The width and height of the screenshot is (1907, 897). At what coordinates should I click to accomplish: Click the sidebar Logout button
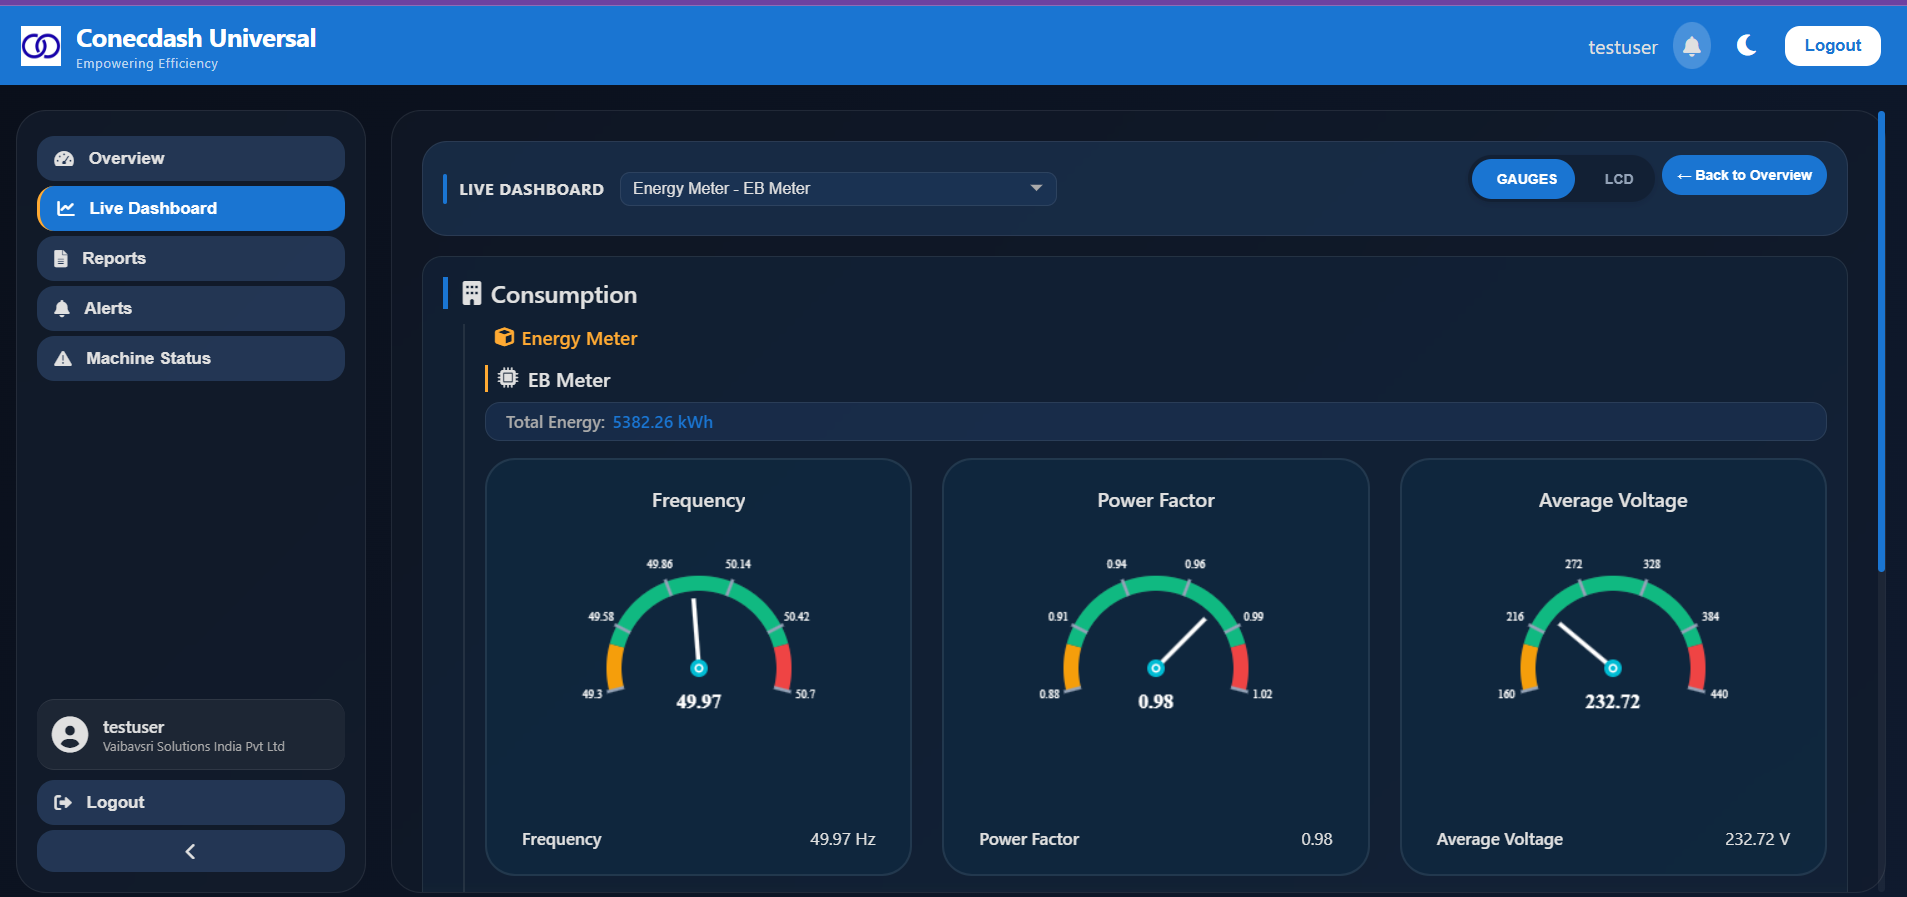click(191, 802)
